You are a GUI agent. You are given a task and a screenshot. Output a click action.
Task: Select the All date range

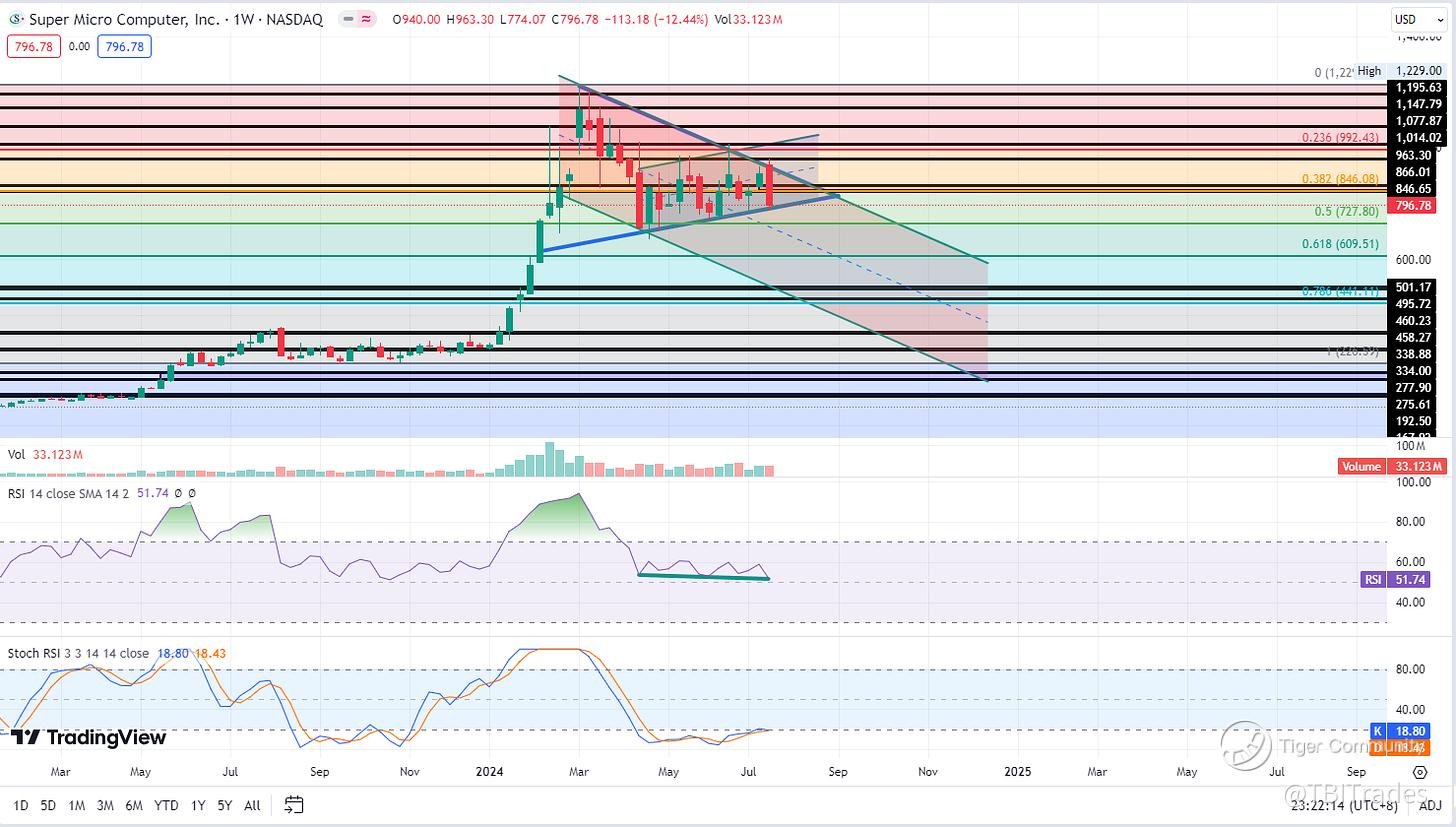tap(253, 804)
